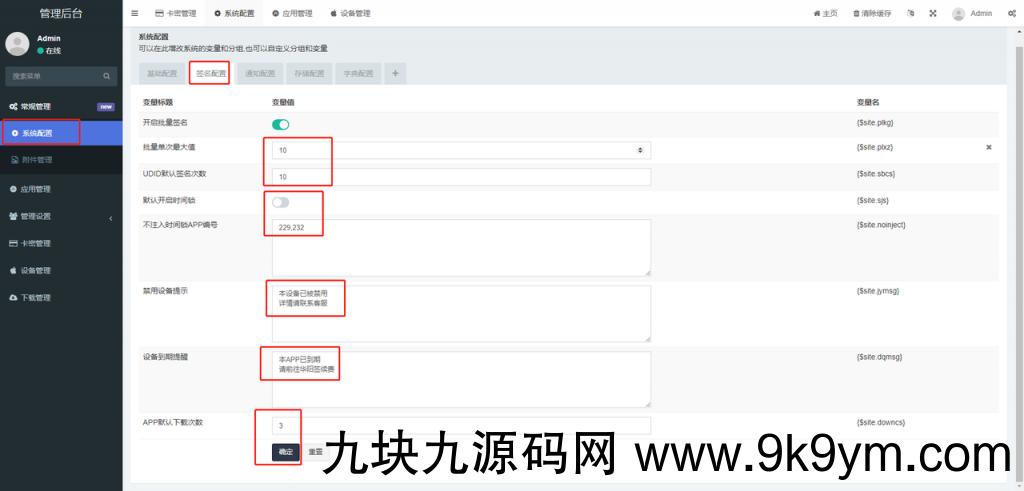This screenshot has height=491, width=1024.
Task: Toggle the 开启批量签名 switch
Action: click(x=280, y=124)
